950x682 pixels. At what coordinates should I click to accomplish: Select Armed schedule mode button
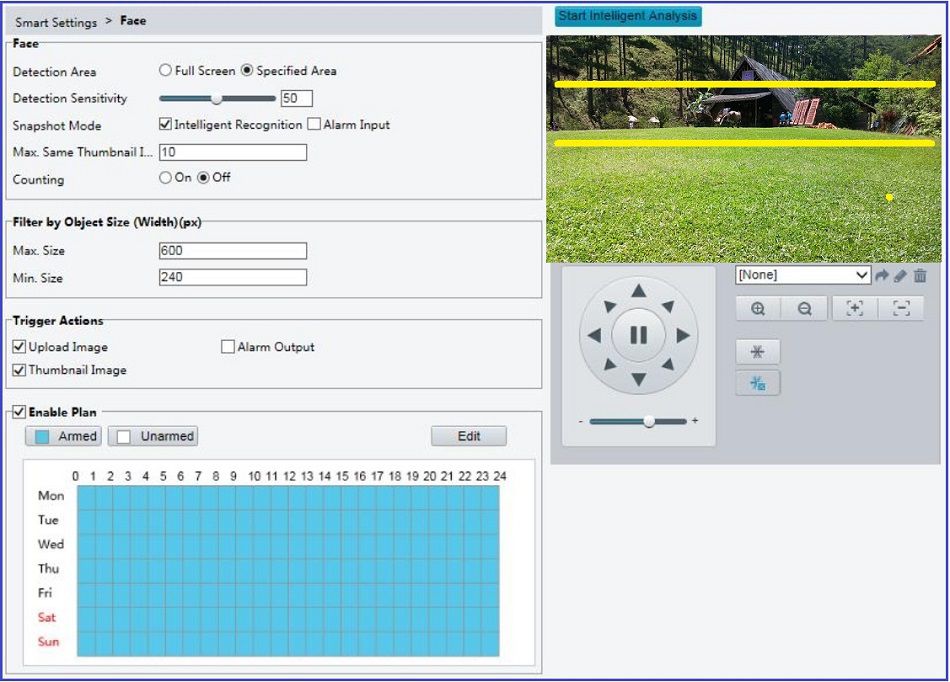click(x=64, y=436)
